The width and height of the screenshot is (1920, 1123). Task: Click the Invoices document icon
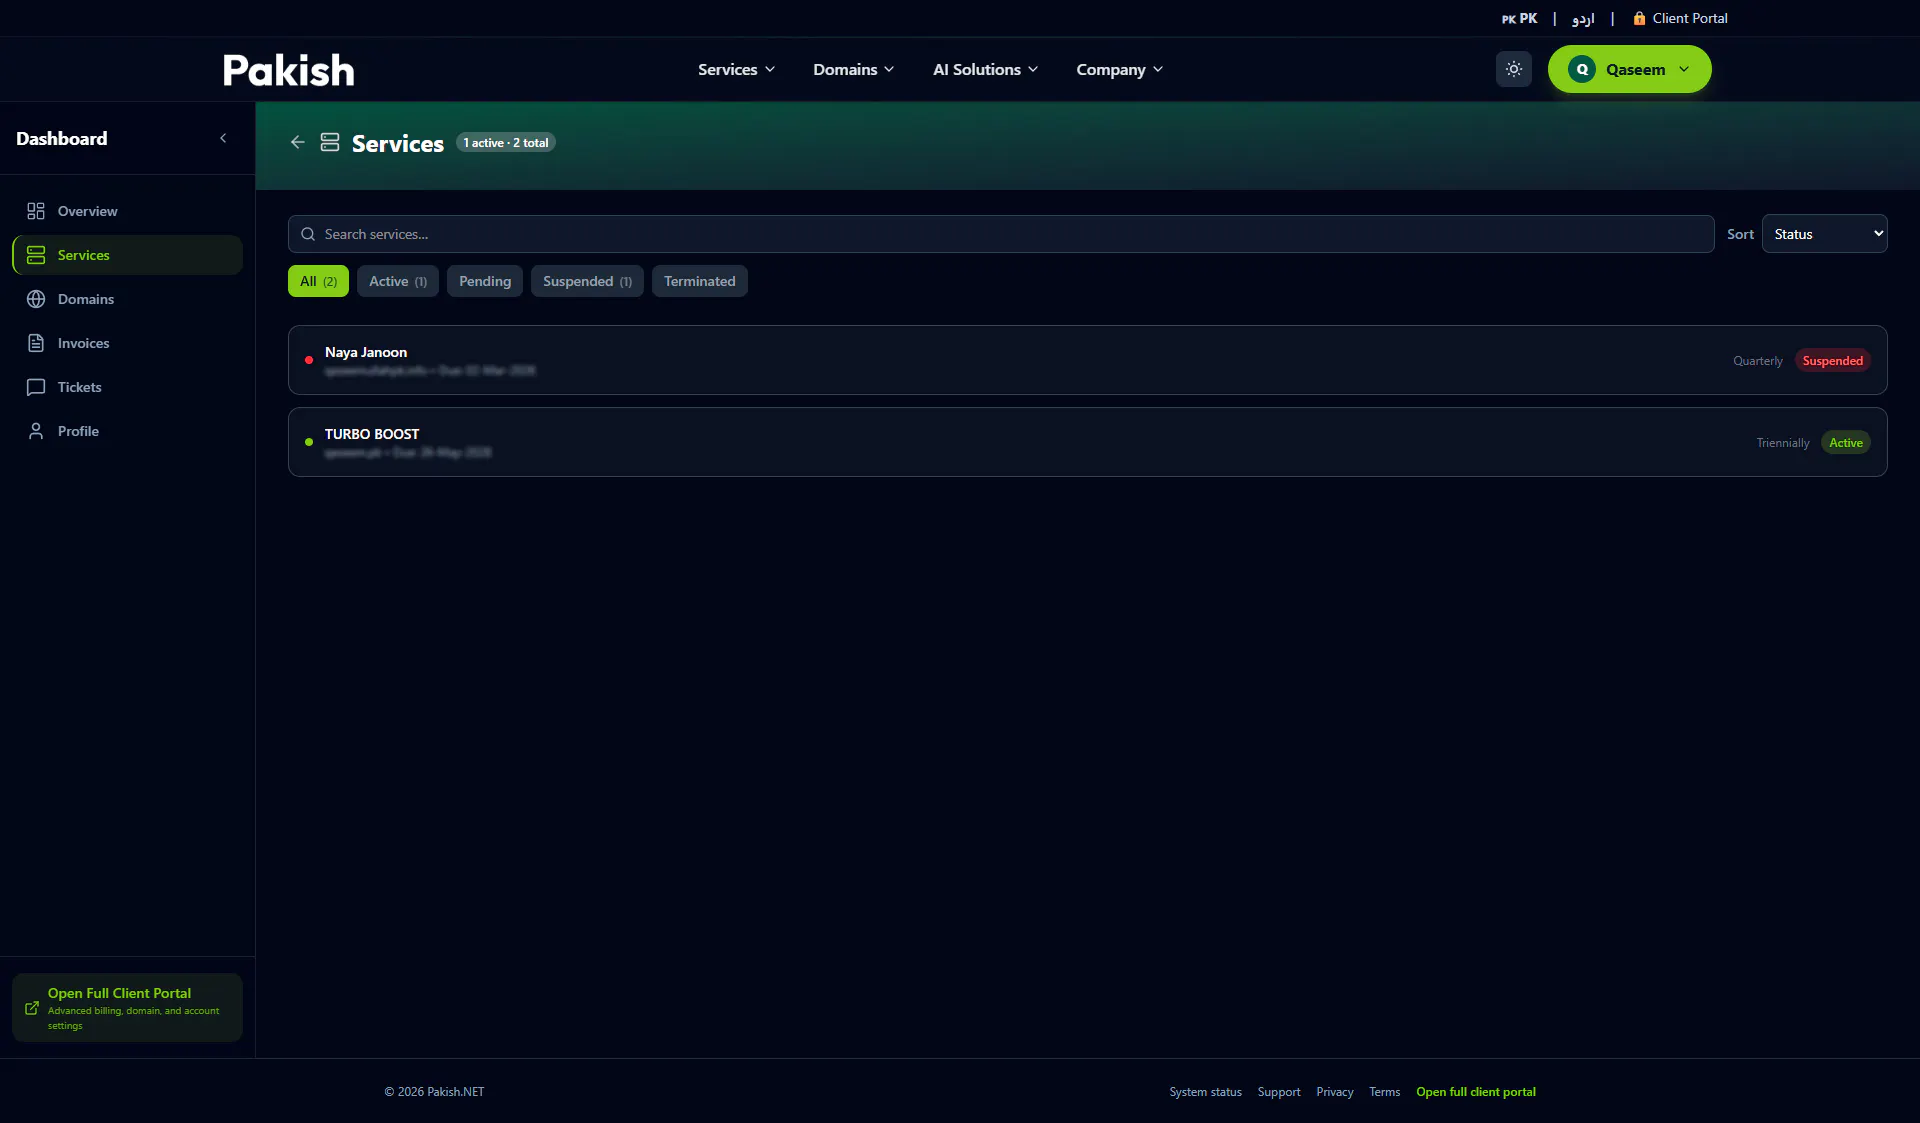pos(36,343)
